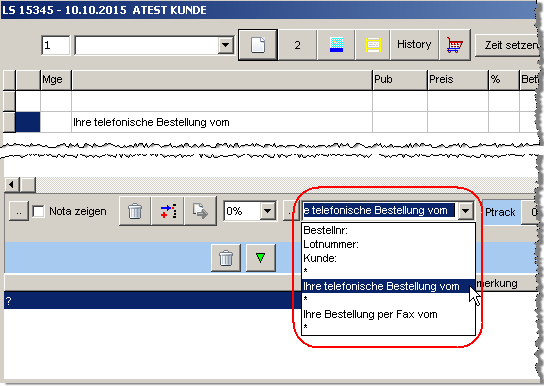Click the History button

pyautogui.click(x=414, y=45)
